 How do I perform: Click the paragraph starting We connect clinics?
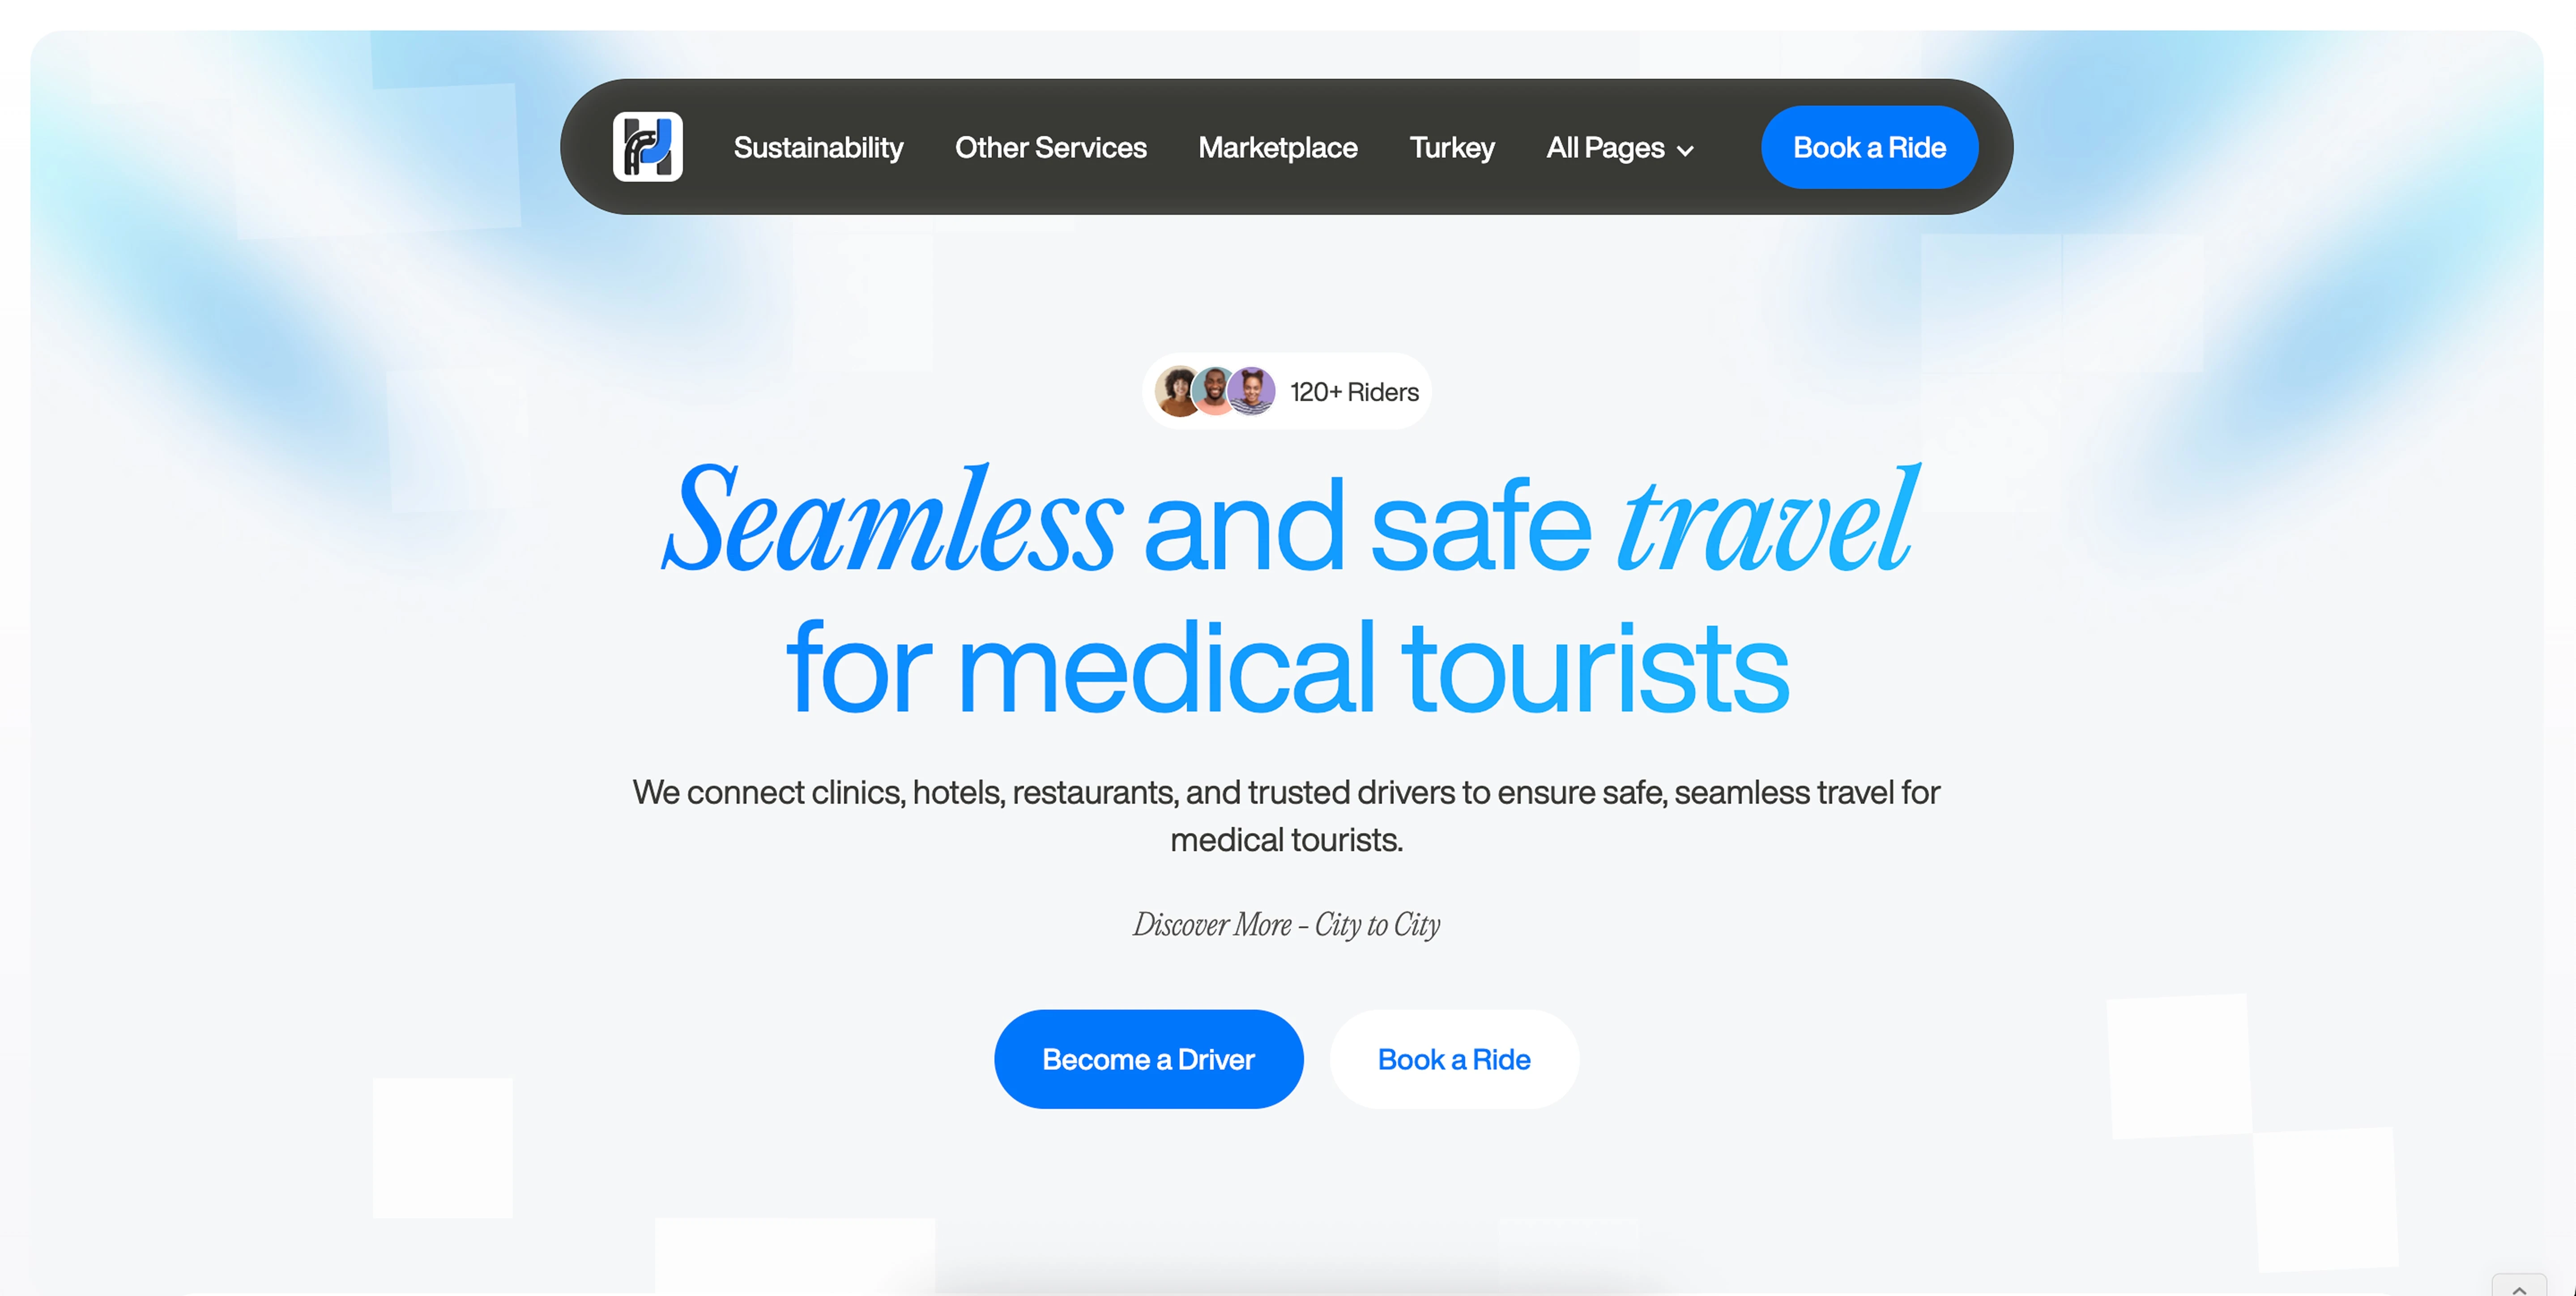[1286, 816]
